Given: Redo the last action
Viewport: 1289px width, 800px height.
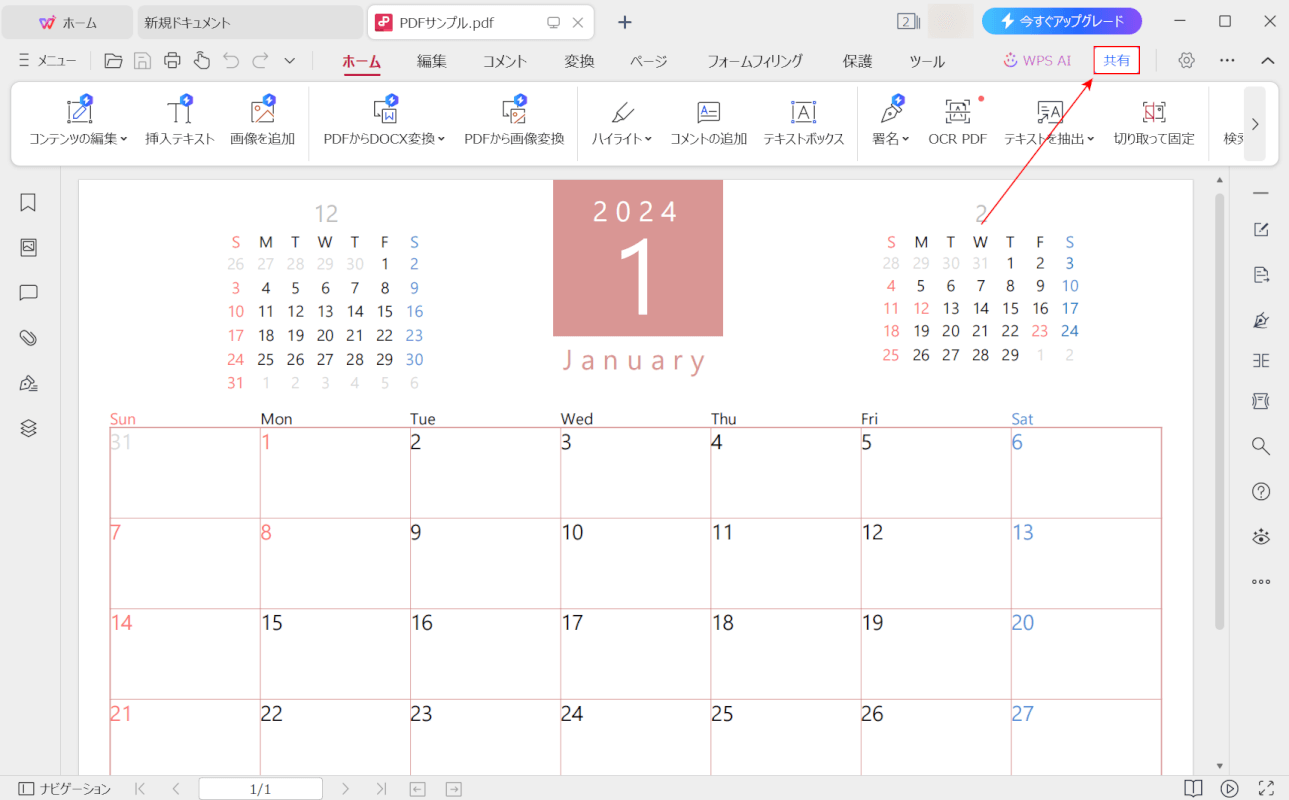Looking at the screenshot, I should click(x=260, y=61).
